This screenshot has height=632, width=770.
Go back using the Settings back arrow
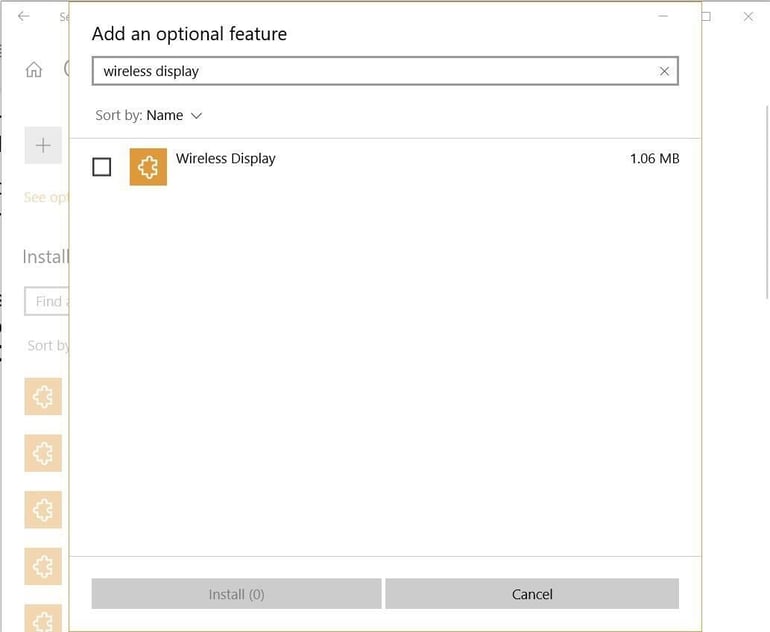[x=23, y=17]
